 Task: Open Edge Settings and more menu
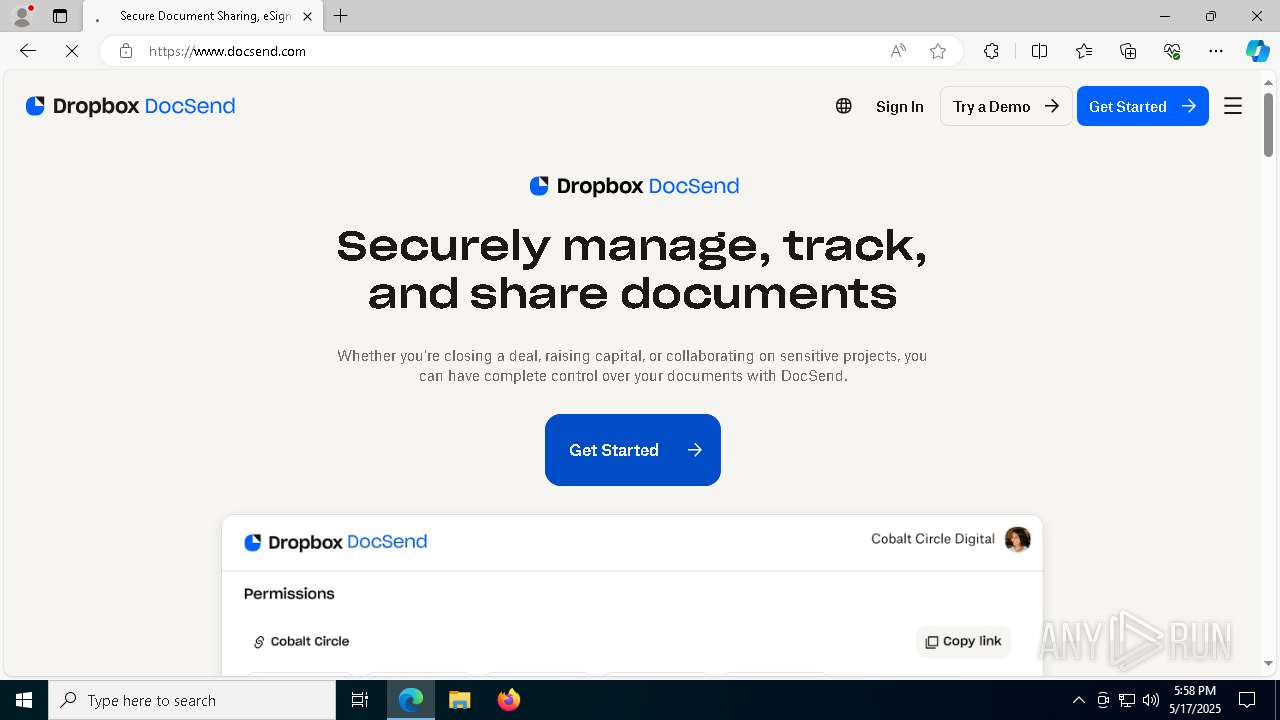[1216, 51]
